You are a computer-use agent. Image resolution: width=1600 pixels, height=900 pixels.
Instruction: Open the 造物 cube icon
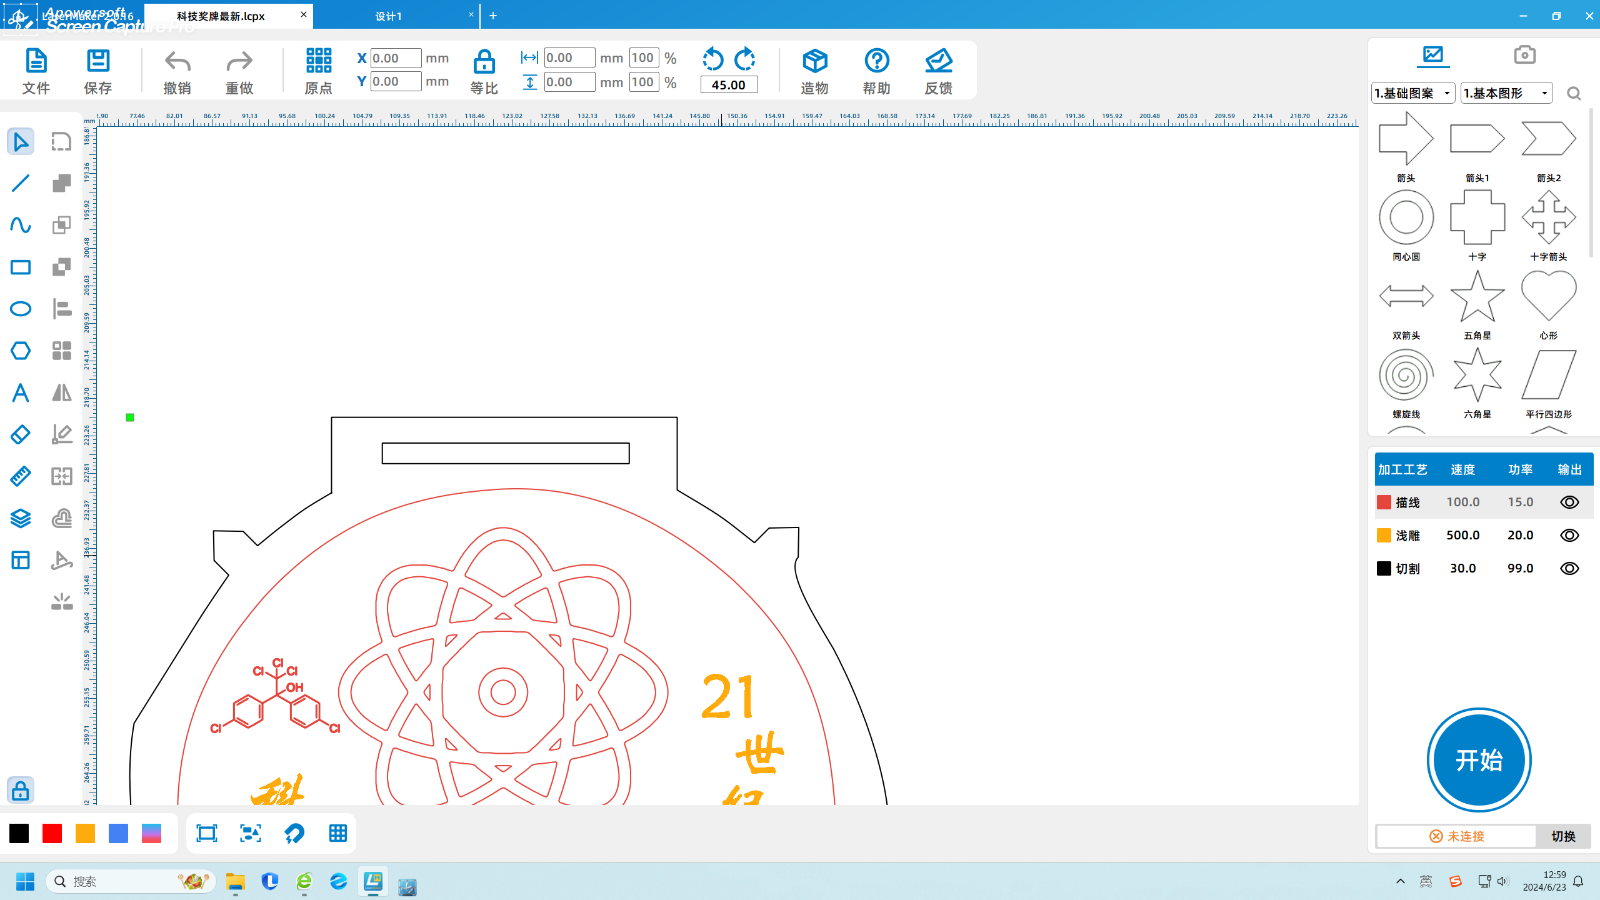click(814, 62)
